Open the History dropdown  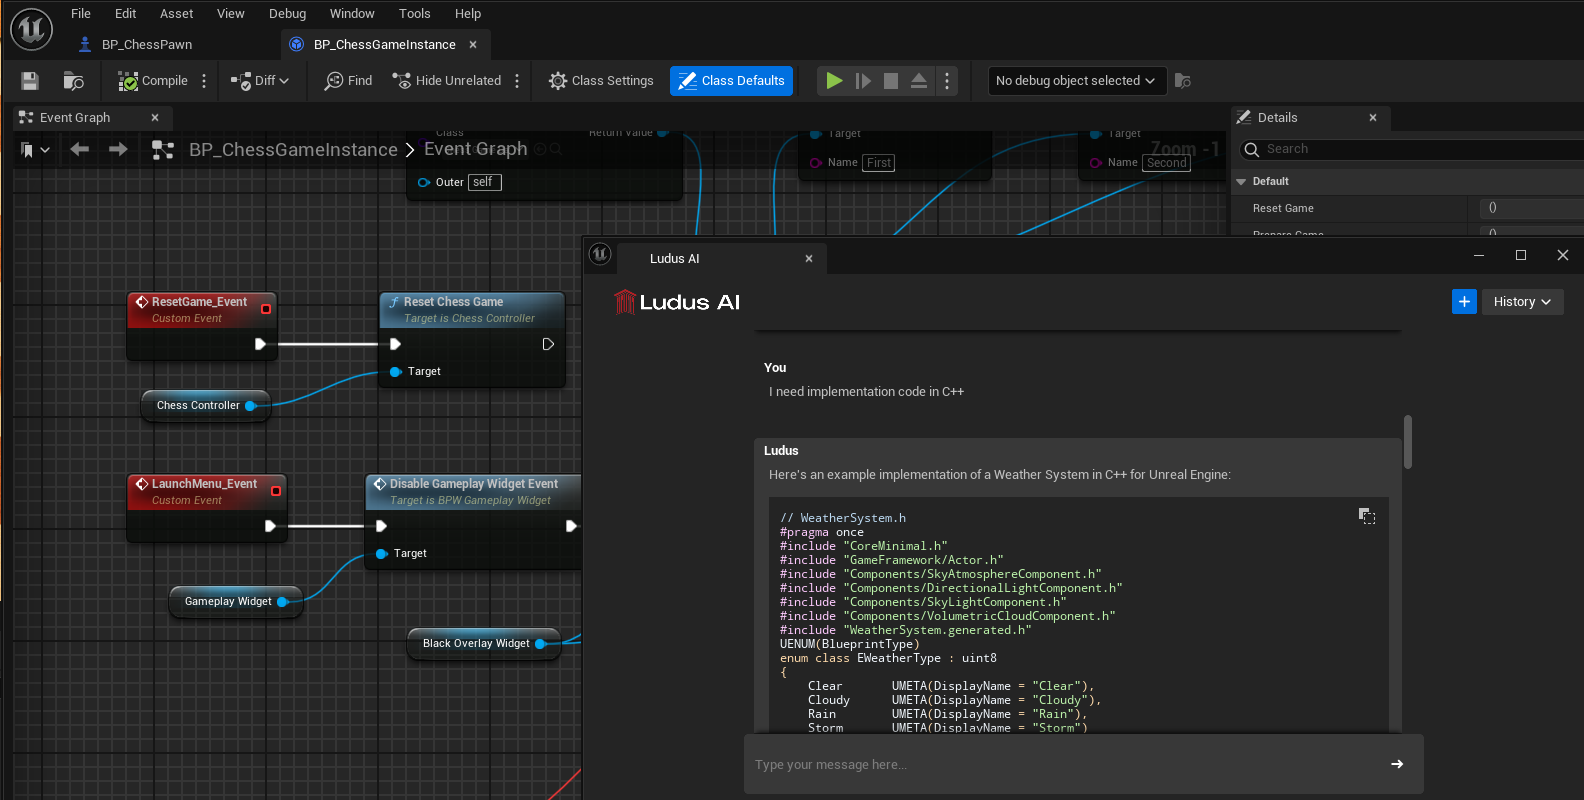tap(1522, 302)
